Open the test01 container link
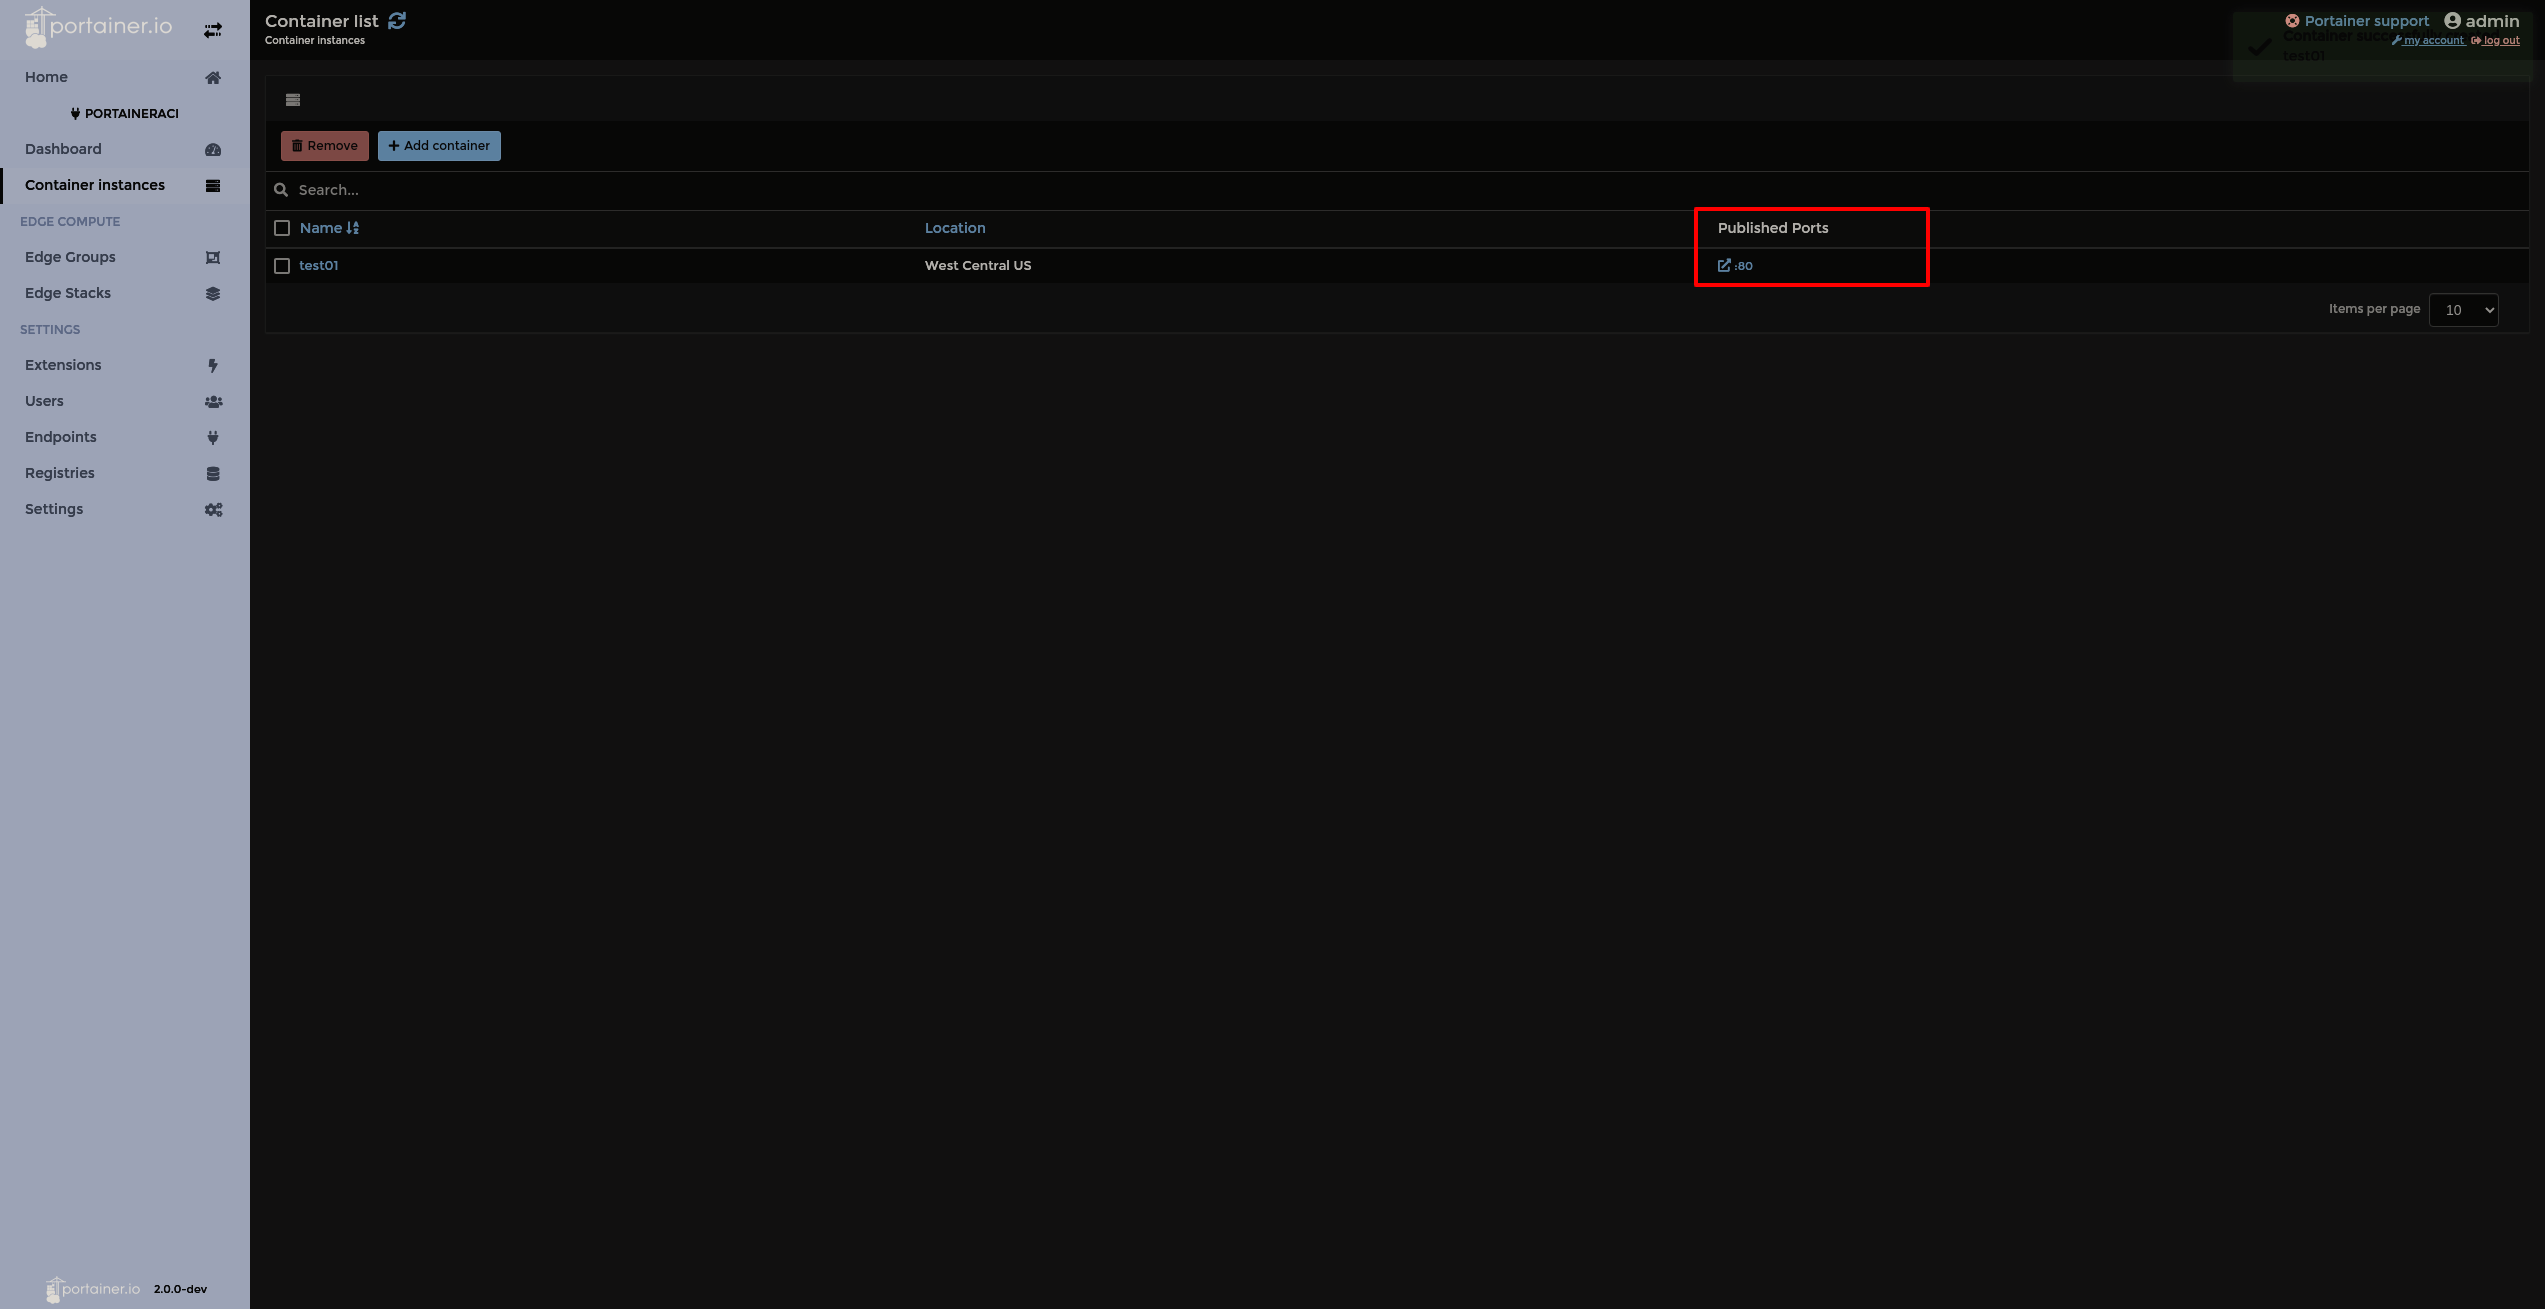Image resolution: width=2545 pixels, height=1309 pixels. 319,265
